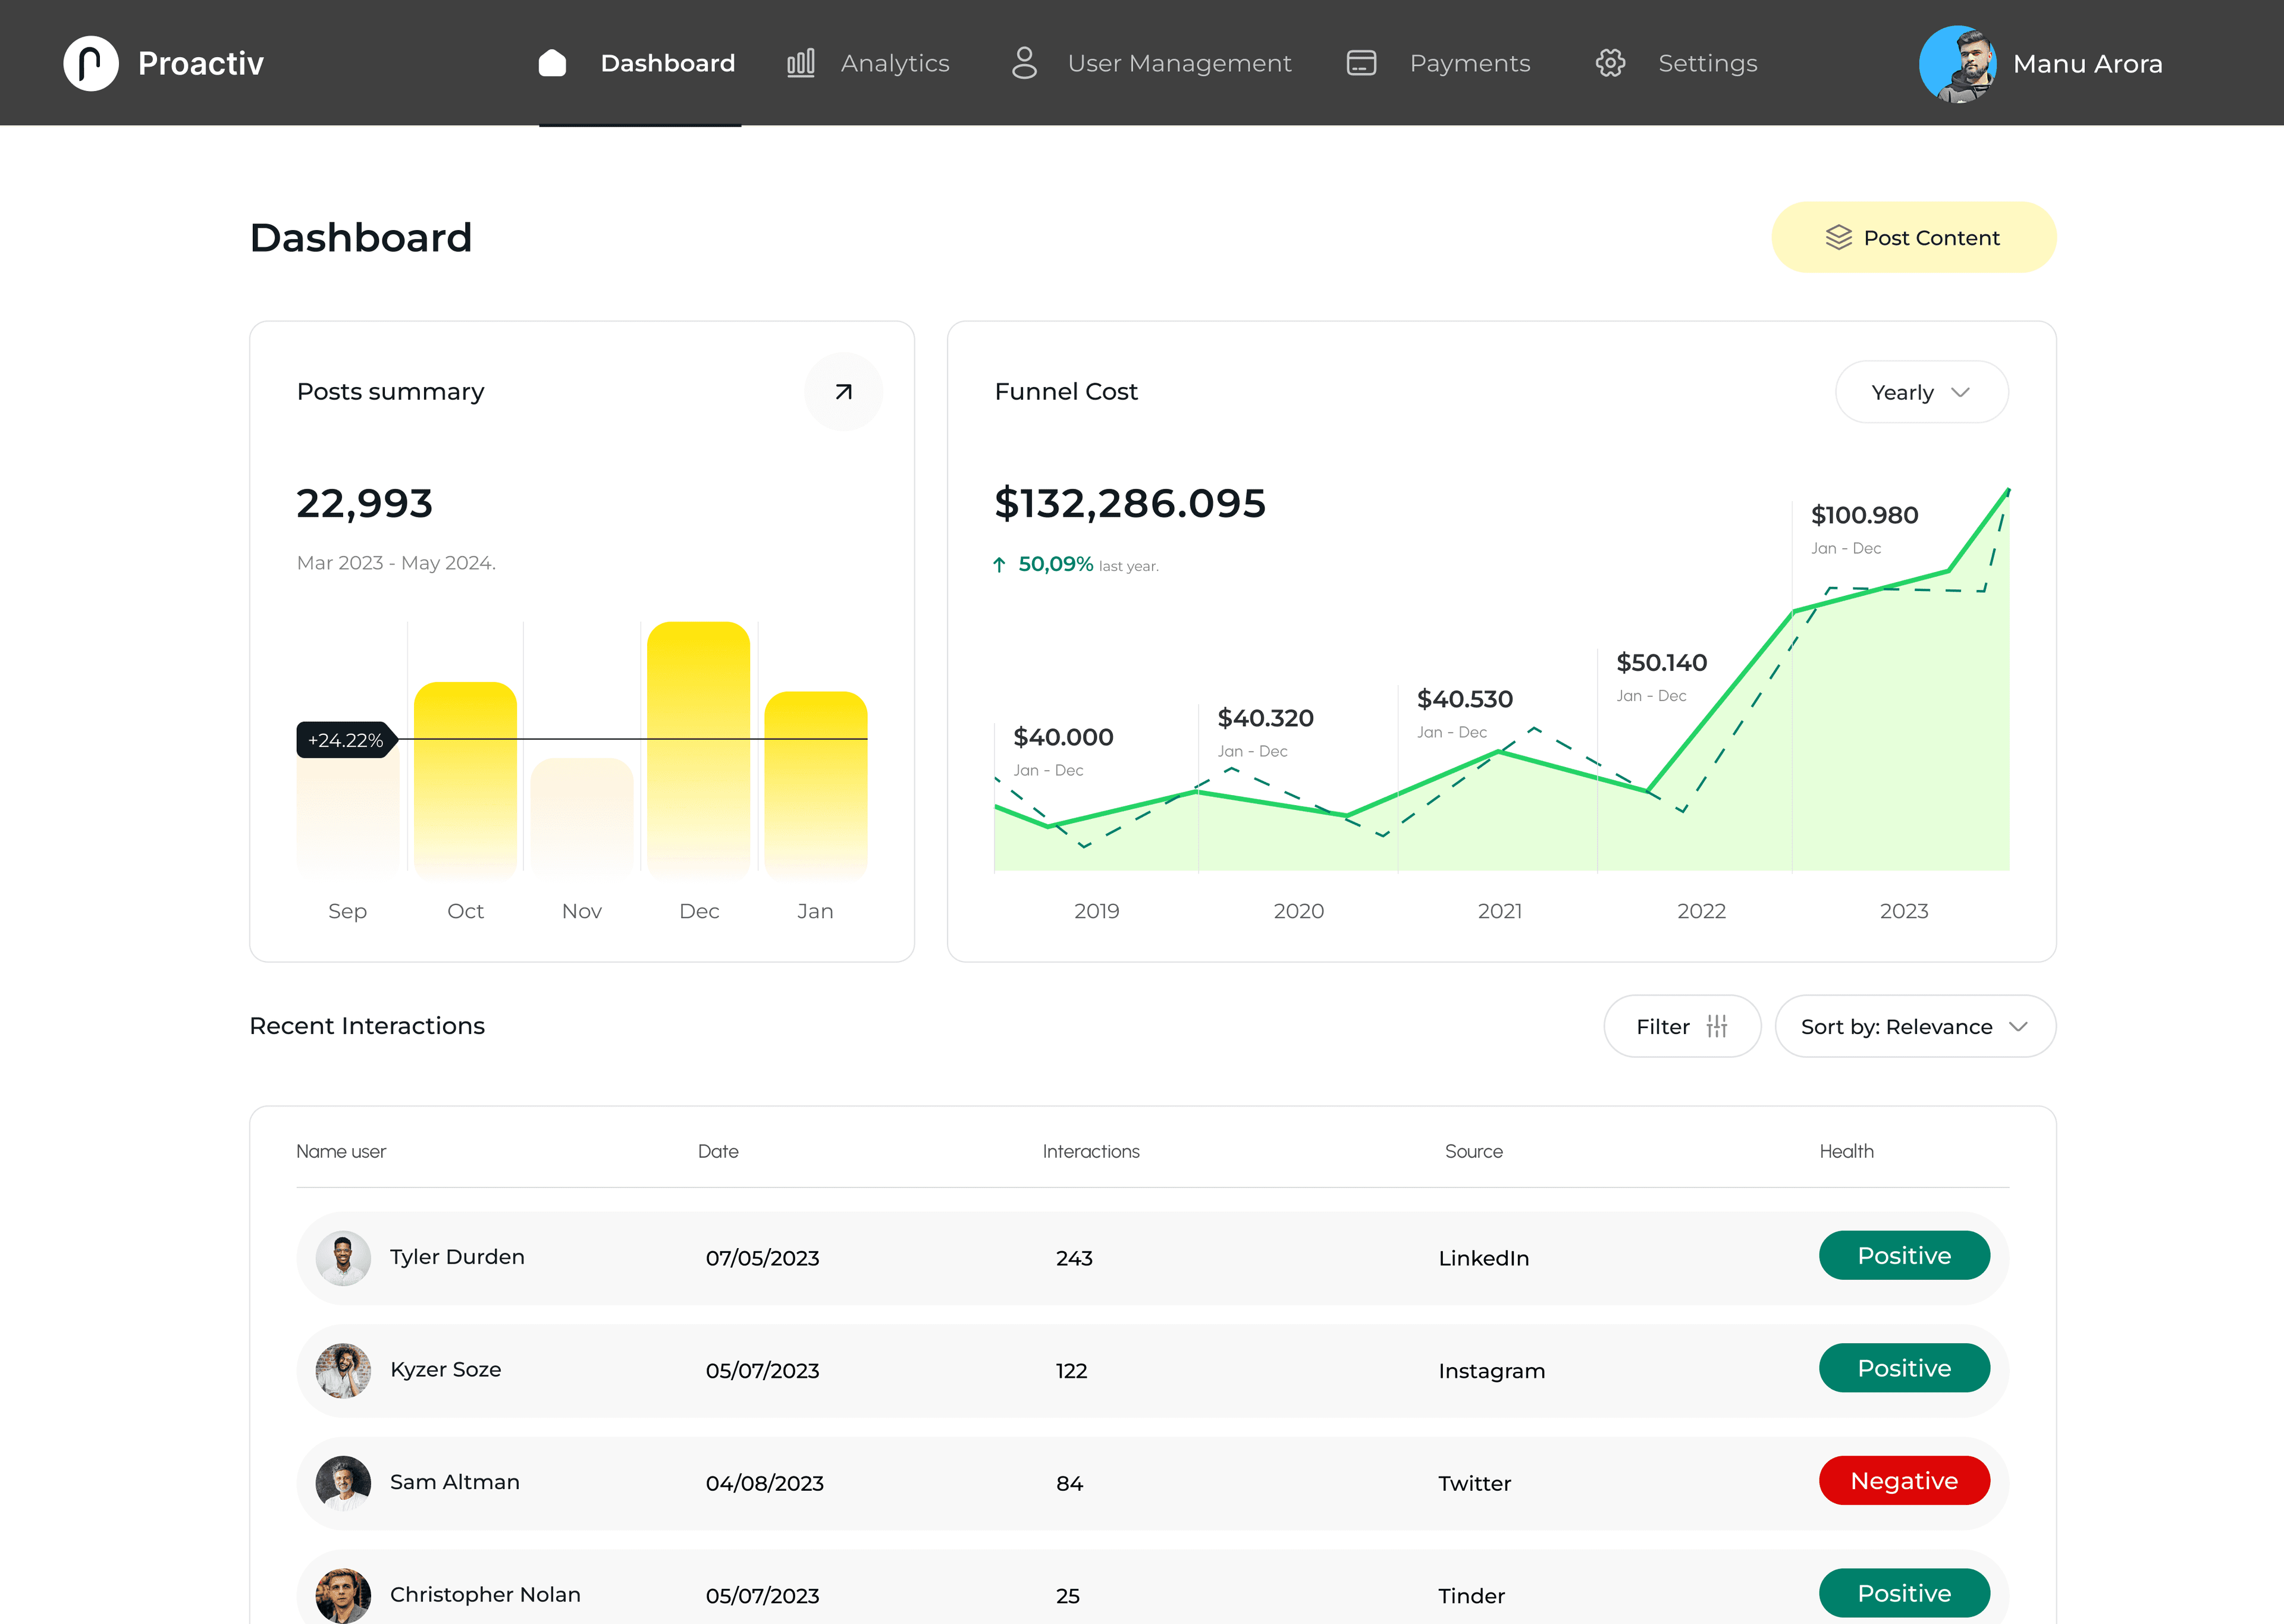The width and height of the screenshot is (2284, 1624).
Task: Open the Yearly dropdown on Funnel Cost
Action: pos(1920,392)
